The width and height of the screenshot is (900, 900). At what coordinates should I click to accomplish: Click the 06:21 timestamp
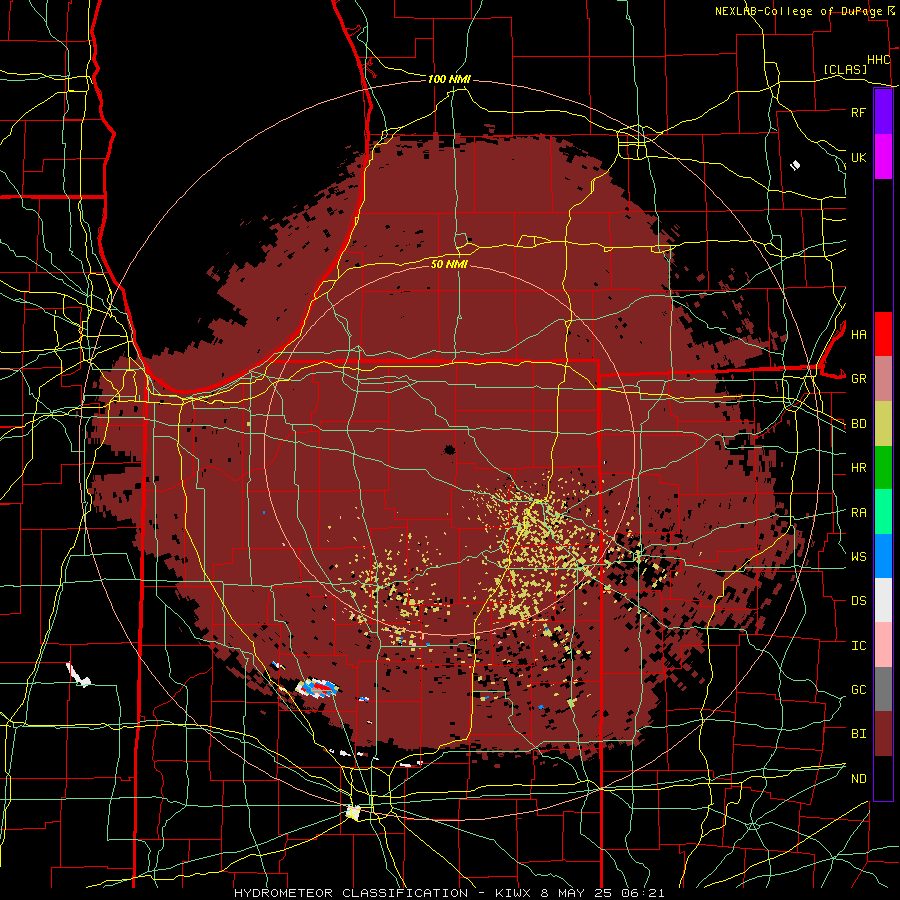(645, 893)
